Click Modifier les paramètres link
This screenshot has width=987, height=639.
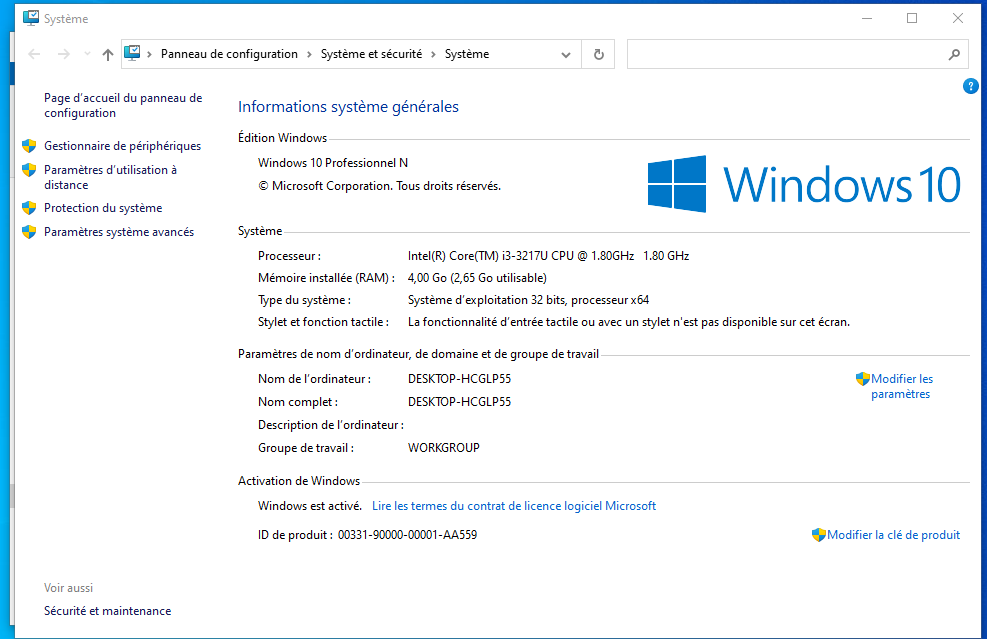pyautogui.click(x=901, y=386)
